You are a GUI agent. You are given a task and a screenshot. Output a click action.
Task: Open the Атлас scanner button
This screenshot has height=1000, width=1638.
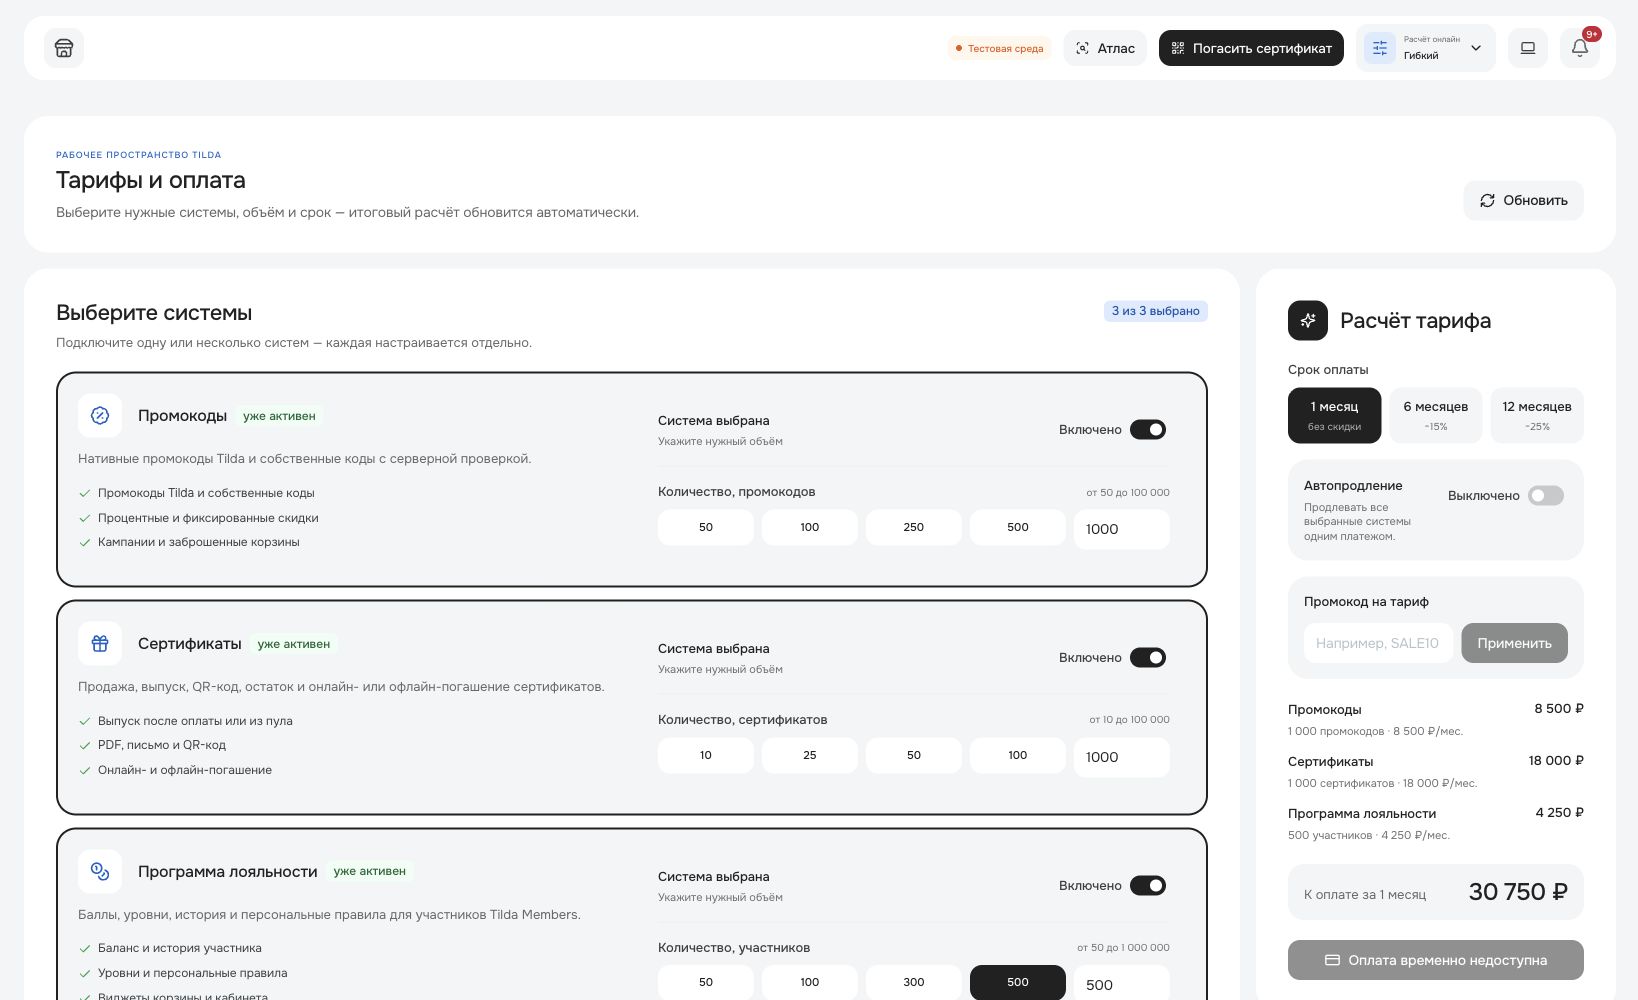pyautogui.click(x=1105, y=48)
